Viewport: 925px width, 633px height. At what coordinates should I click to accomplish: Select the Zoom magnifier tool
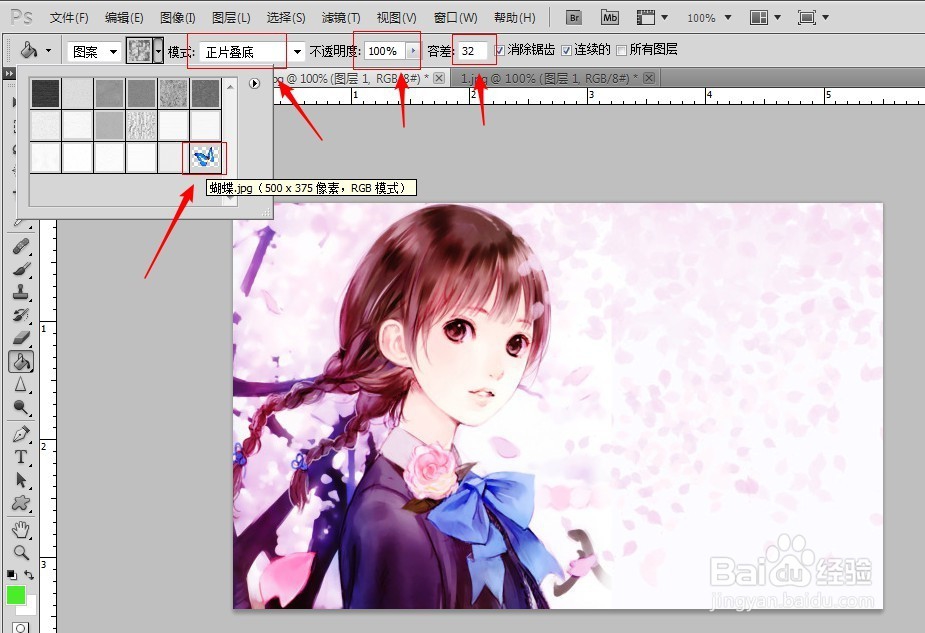[x=21, y=553]
